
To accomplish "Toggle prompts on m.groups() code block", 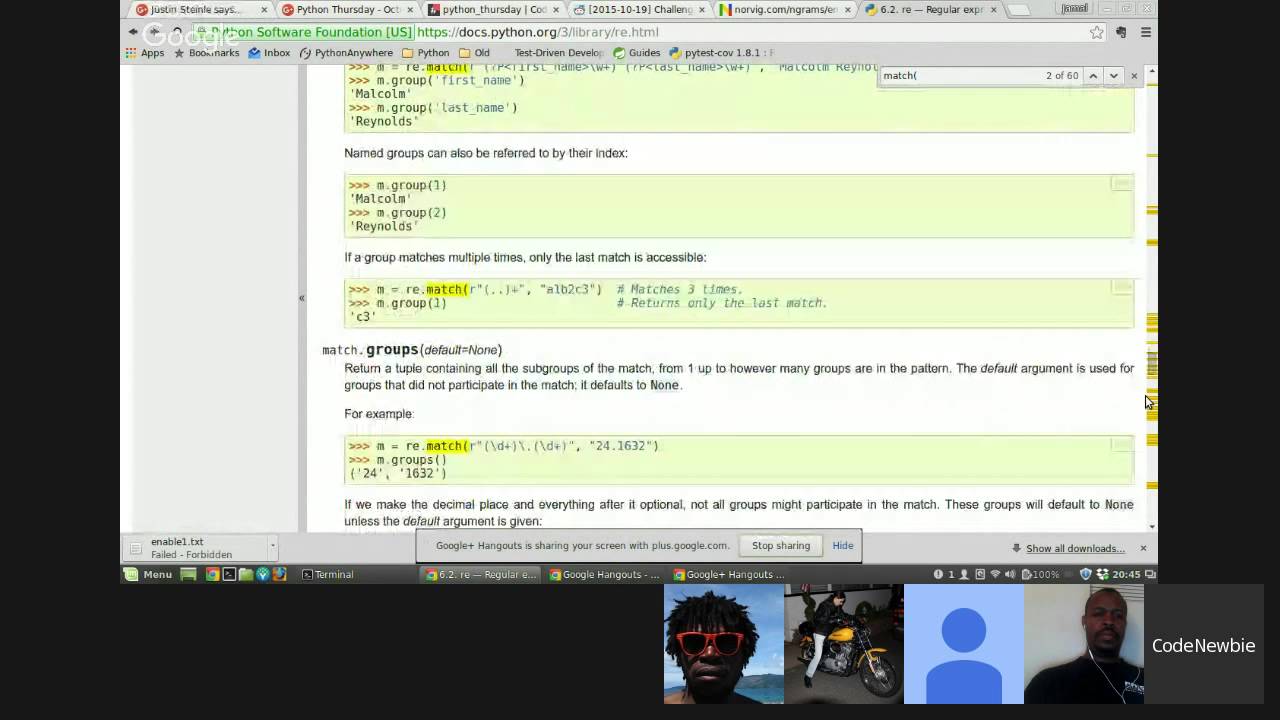I will coord(1121,445).
